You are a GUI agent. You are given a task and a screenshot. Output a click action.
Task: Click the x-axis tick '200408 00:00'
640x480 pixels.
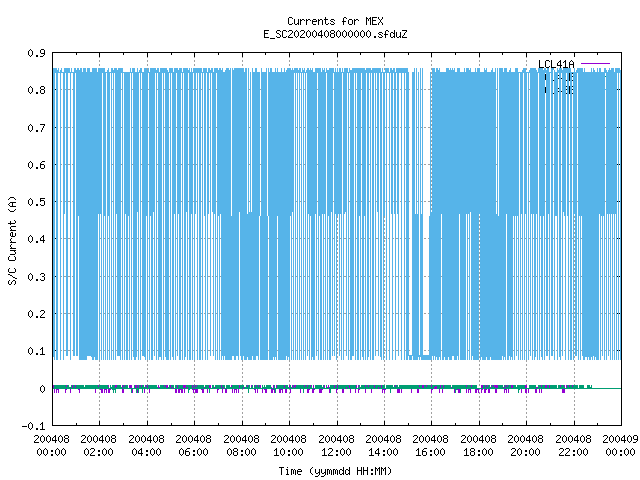click(51, 446)
